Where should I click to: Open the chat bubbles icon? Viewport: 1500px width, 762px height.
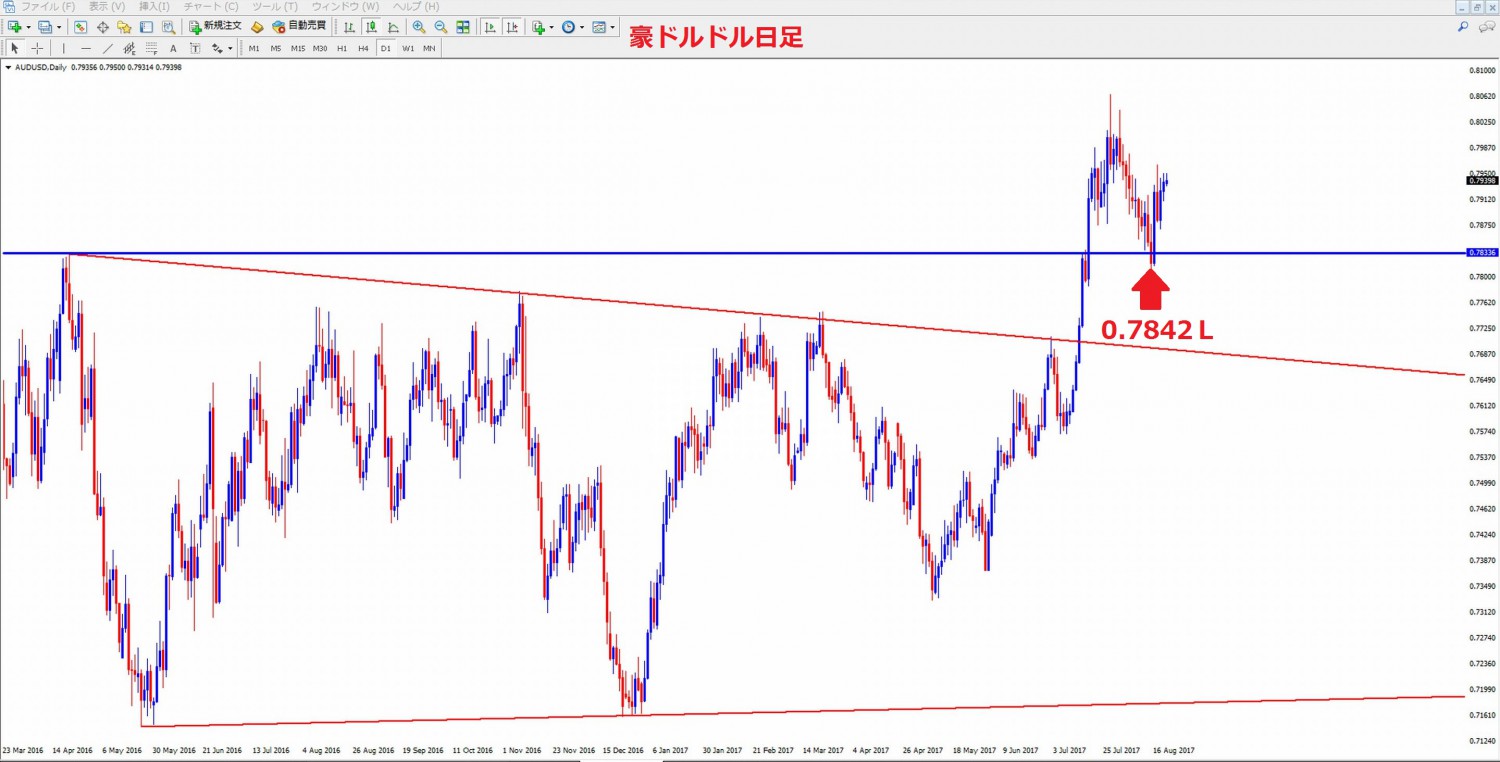point(1487,27)
